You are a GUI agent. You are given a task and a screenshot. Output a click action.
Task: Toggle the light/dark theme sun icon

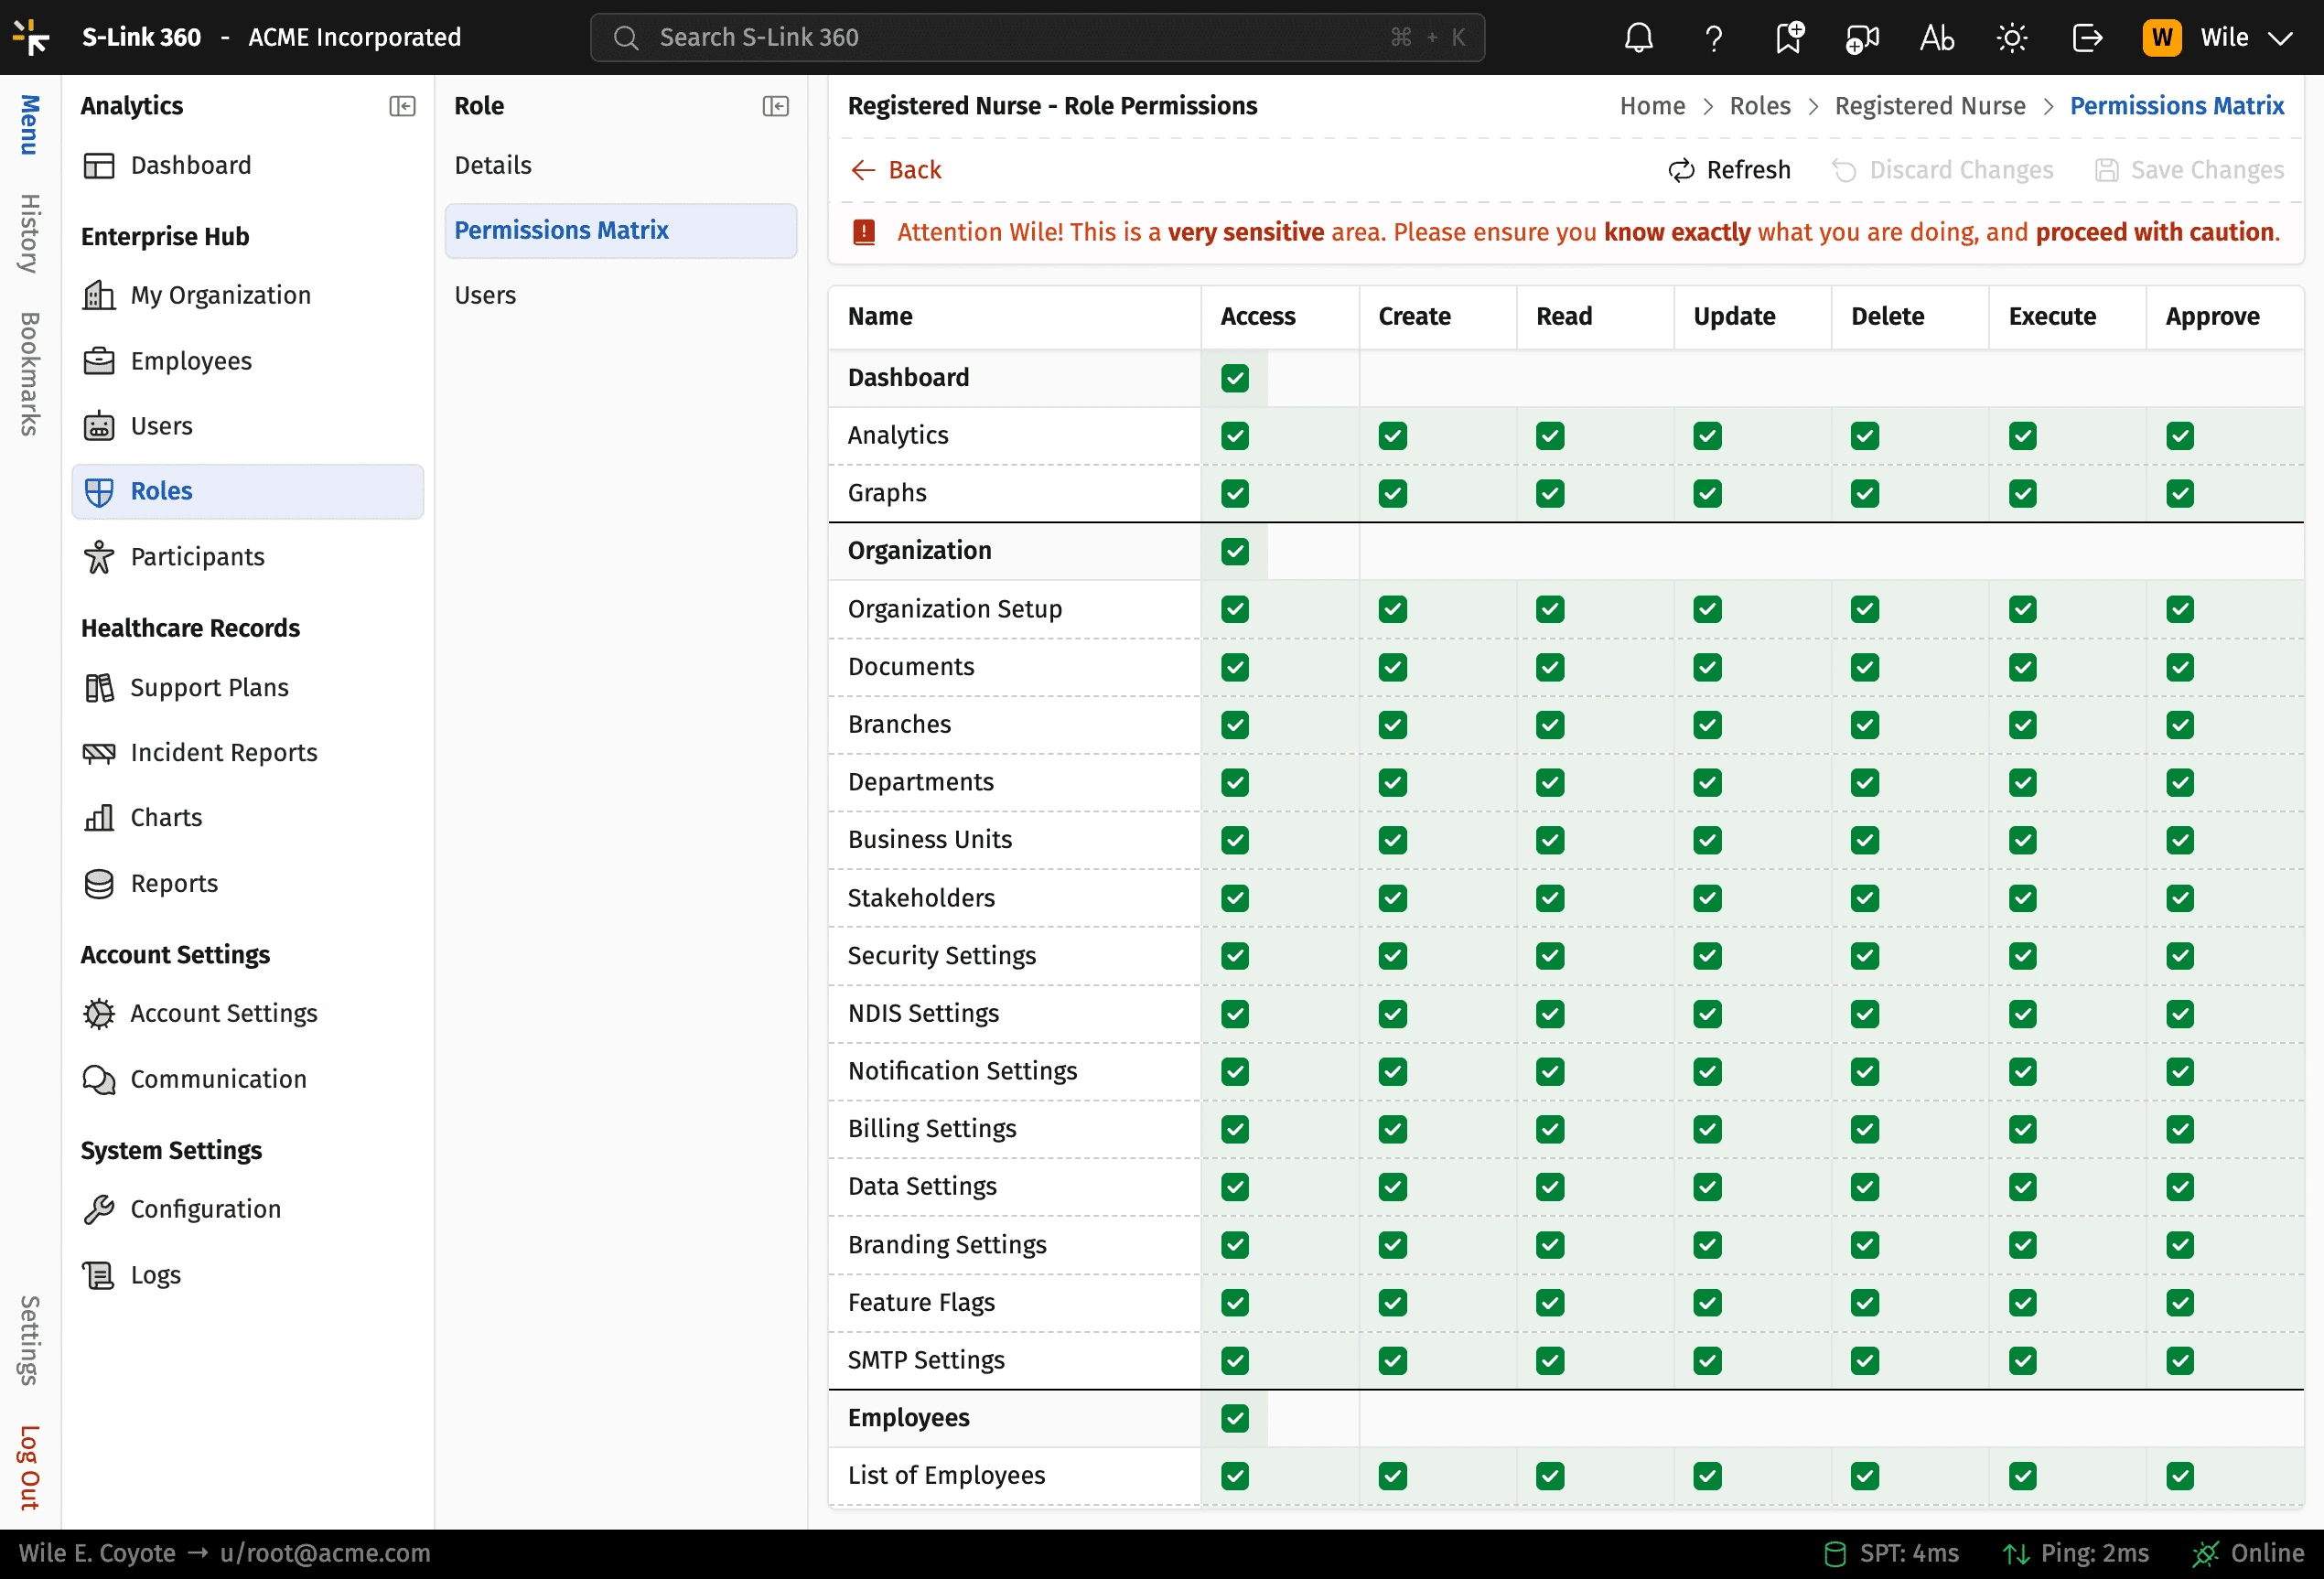click(x=2011, y=38)
